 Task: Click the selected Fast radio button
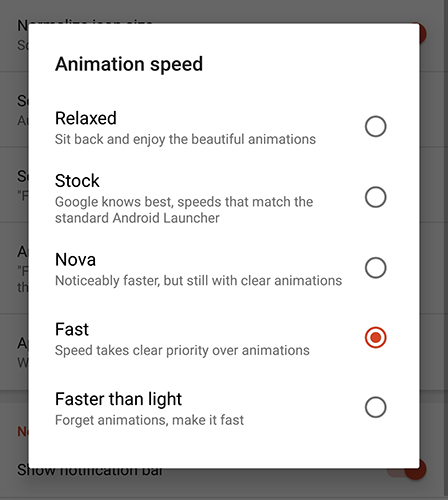point(375,337)
